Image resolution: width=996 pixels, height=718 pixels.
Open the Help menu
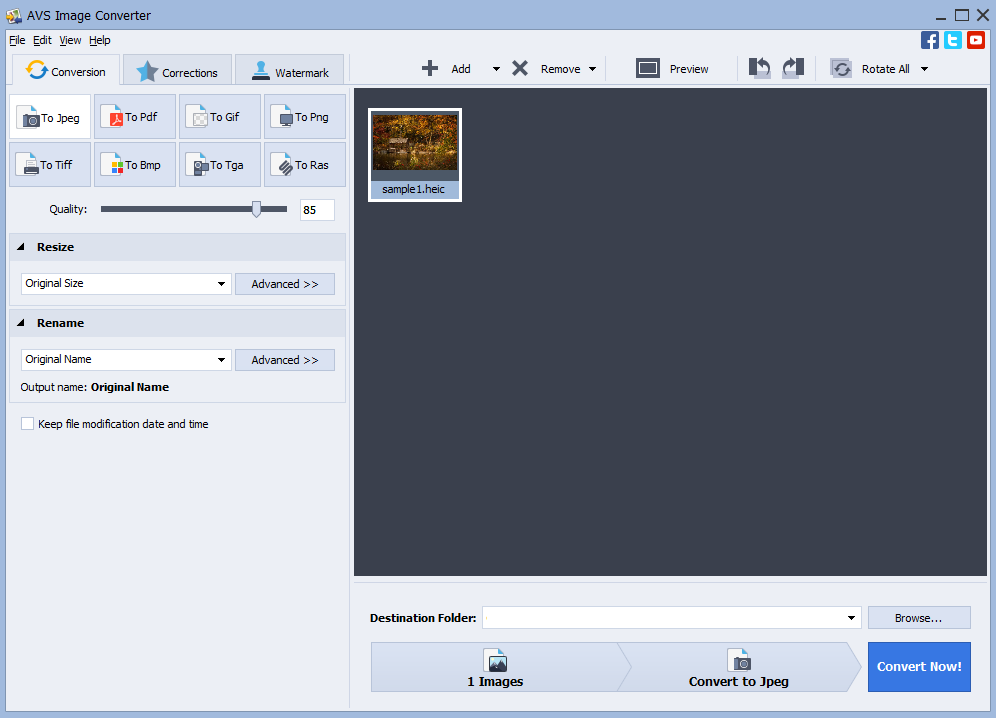pyautogui.click(x=100, y=40)
